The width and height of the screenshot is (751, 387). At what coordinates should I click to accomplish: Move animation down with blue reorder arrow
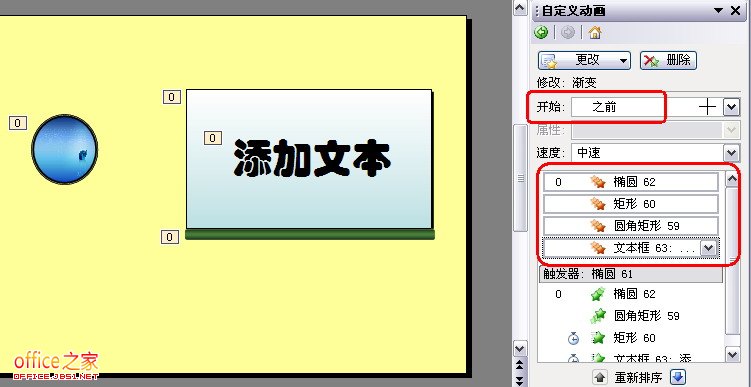678,377
